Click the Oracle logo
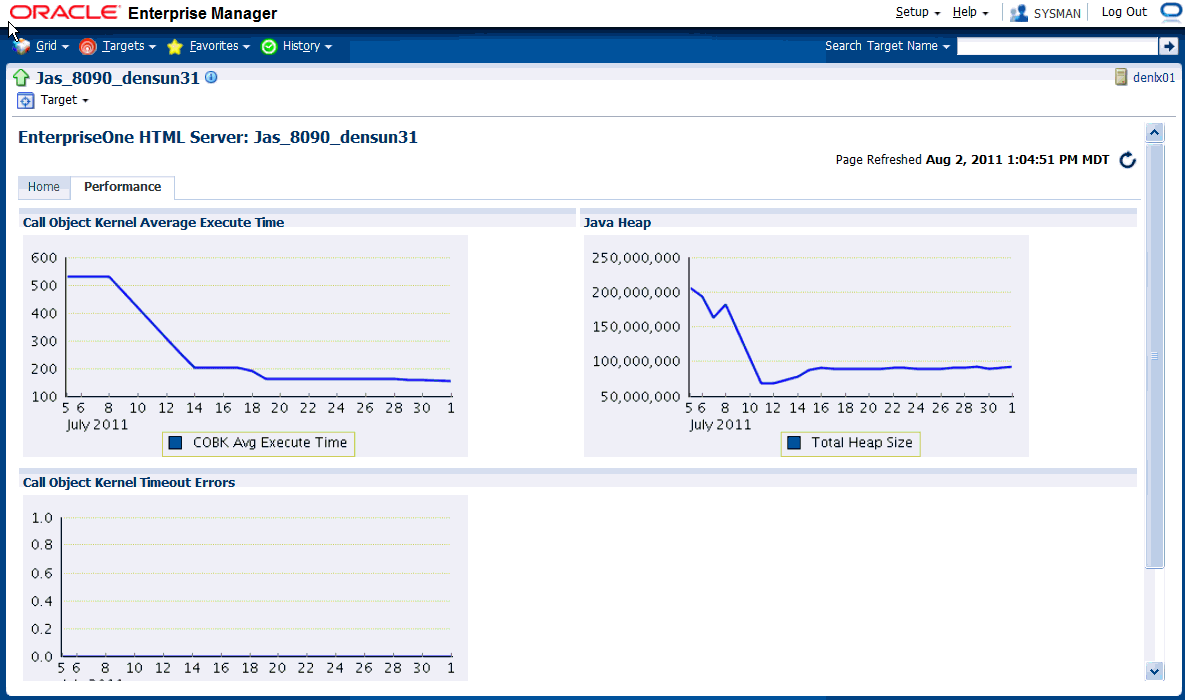Screen dimensions: 1185x700 pos(64,13)
